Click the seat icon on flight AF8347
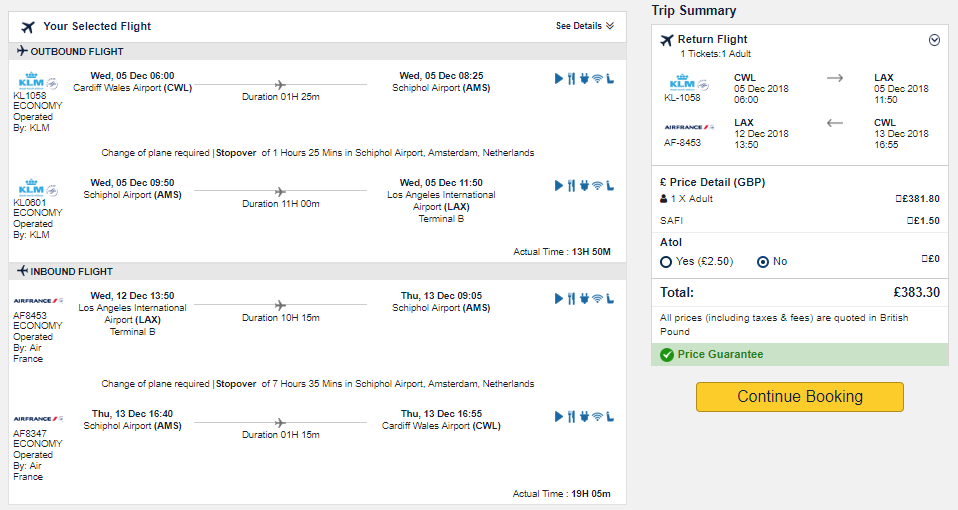 click(x=610, y=417)
